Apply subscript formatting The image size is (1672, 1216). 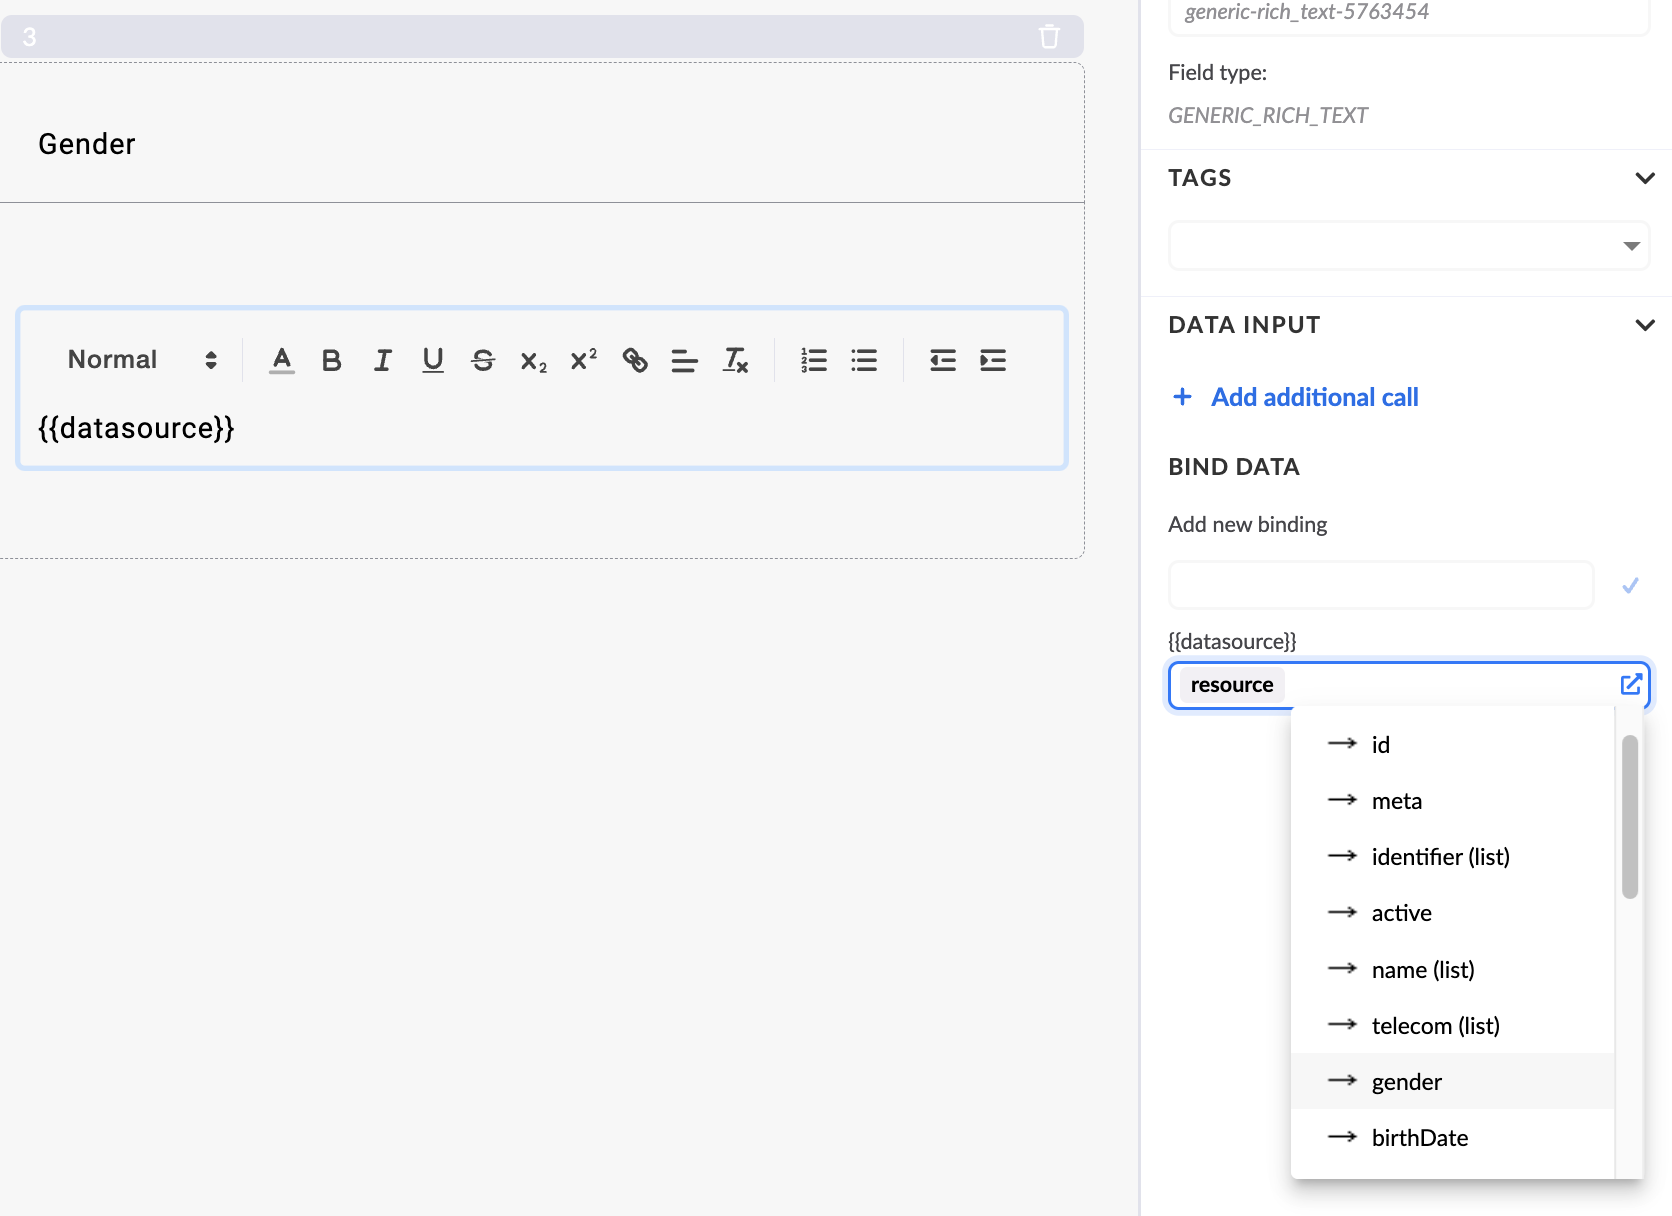pyautogui.click(x=534, y=361)
